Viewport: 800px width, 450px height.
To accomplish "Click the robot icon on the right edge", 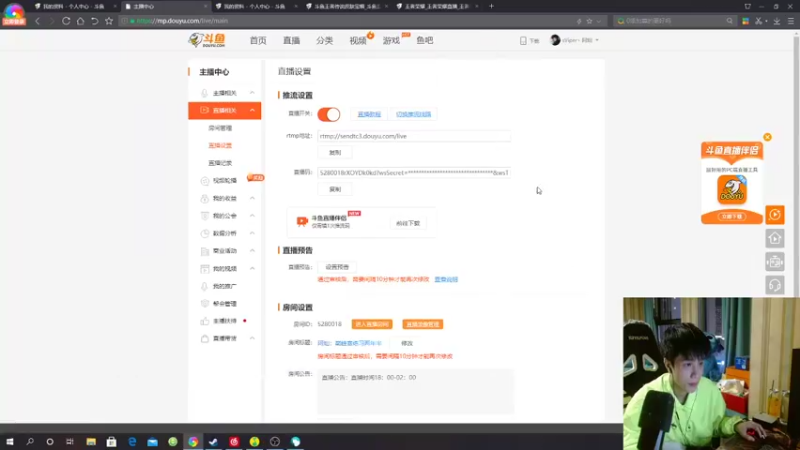I will tap(775, 262).
